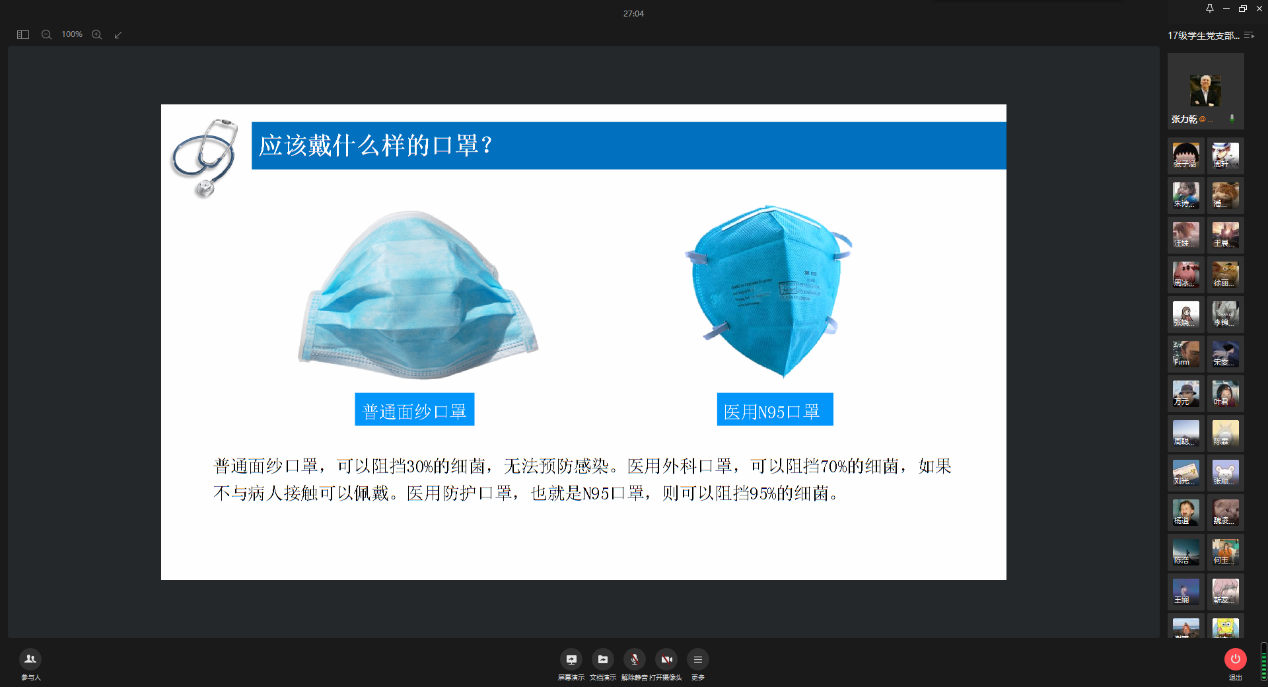Toggle the sidebar layout icon in toolbar
Image resolution: width=1268 pixels, height=687 pixels.
23,34
